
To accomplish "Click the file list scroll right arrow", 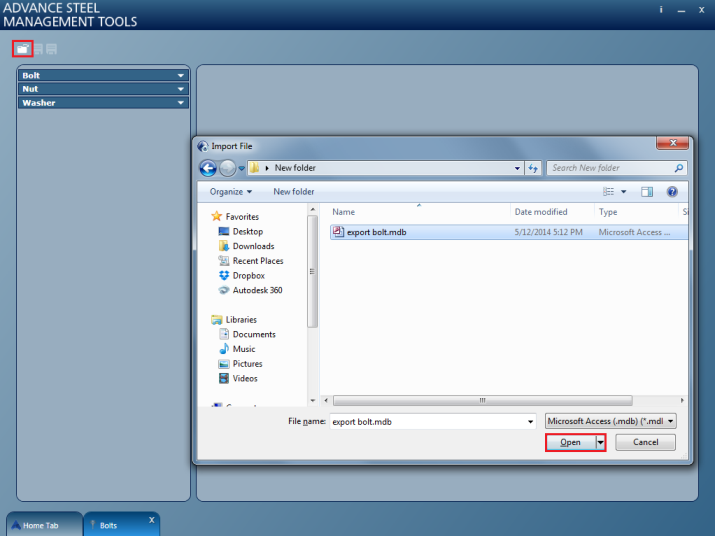I will [x=682, y=401].
